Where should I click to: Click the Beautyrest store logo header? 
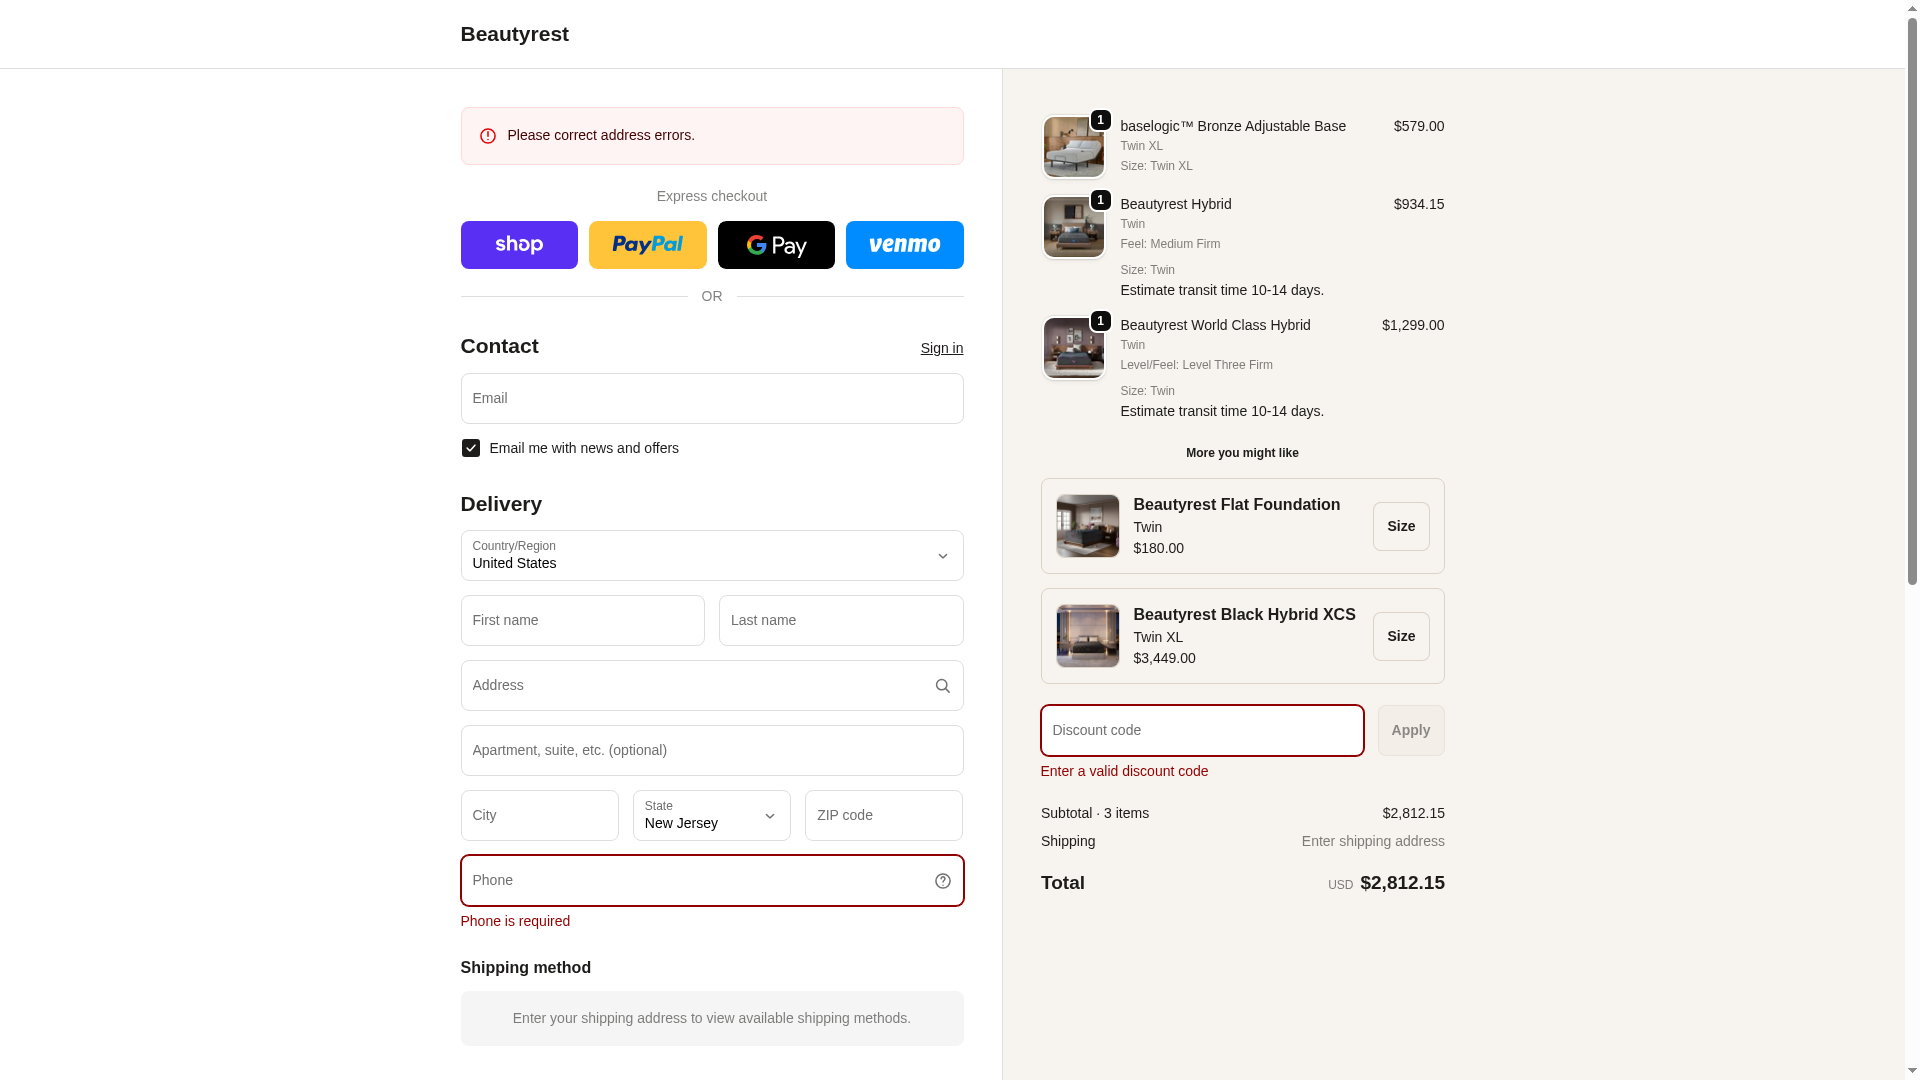[514, 34]
